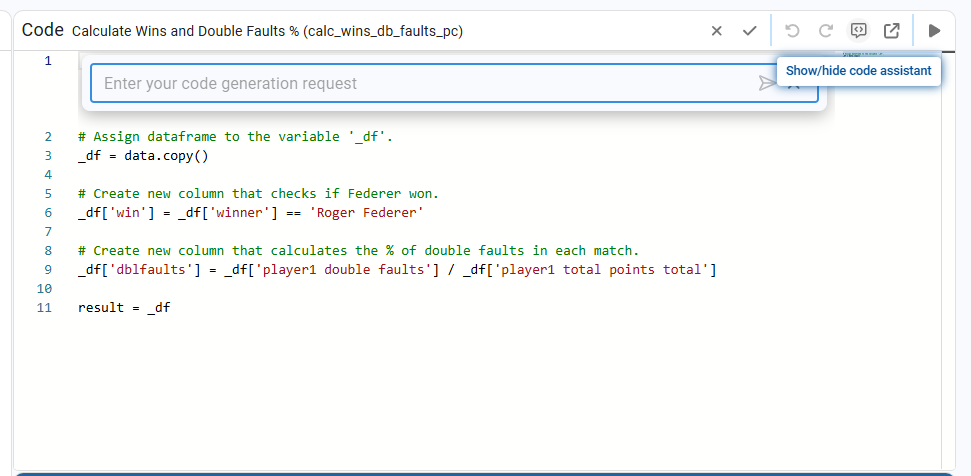Image resolution: width=971 pixels, height=476 pixels.
Task: Open code editor in a new window
Action: click(x=892, y=31)
